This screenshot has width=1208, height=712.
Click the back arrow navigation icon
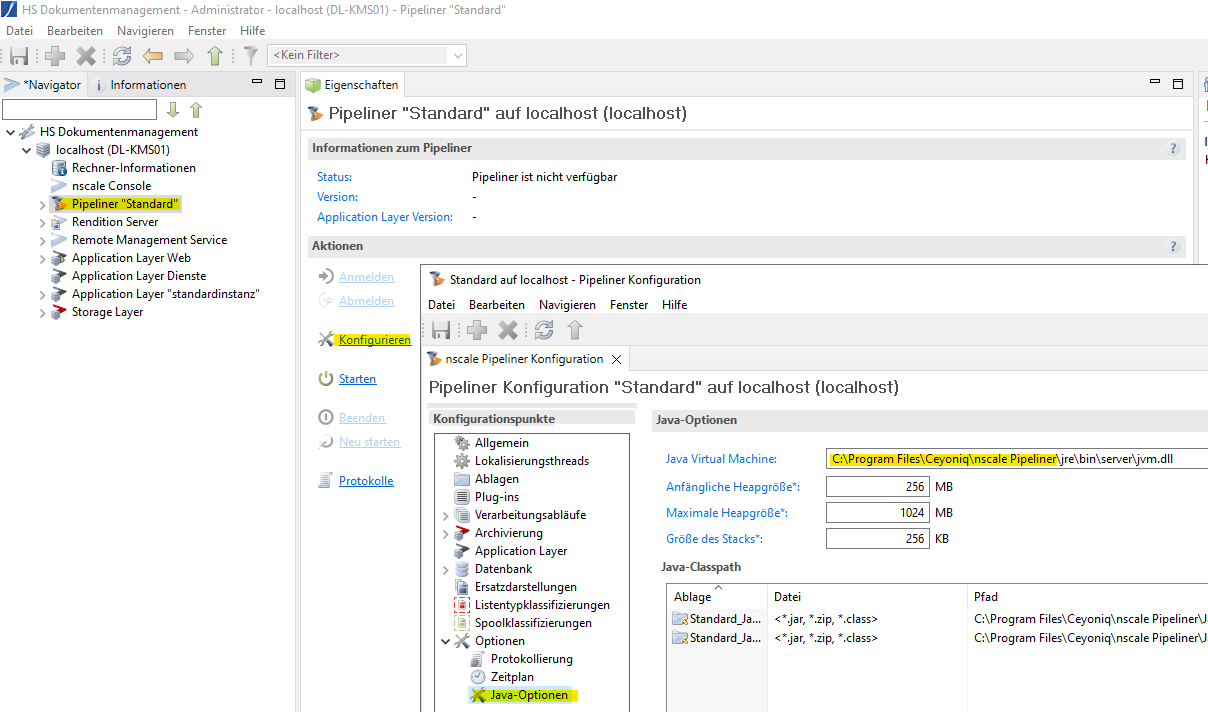153,56
